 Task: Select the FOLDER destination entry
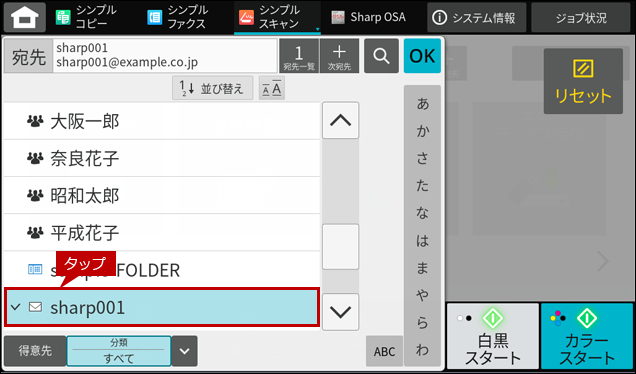coord(162,270)
